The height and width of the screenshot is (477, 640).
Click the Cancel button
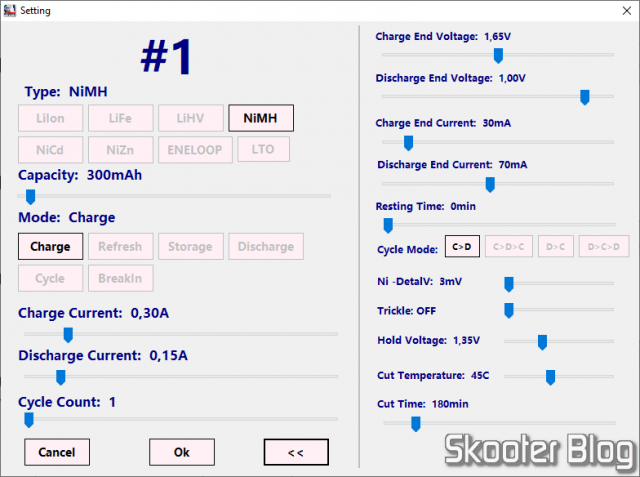(57, 452)
